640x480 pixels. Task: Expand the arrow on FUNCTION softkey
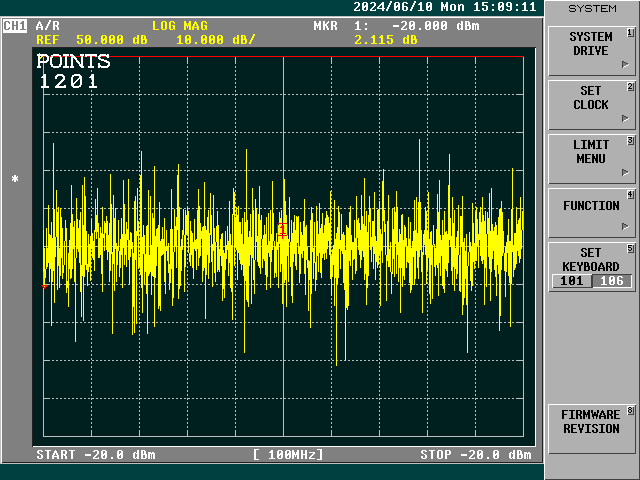626,226
